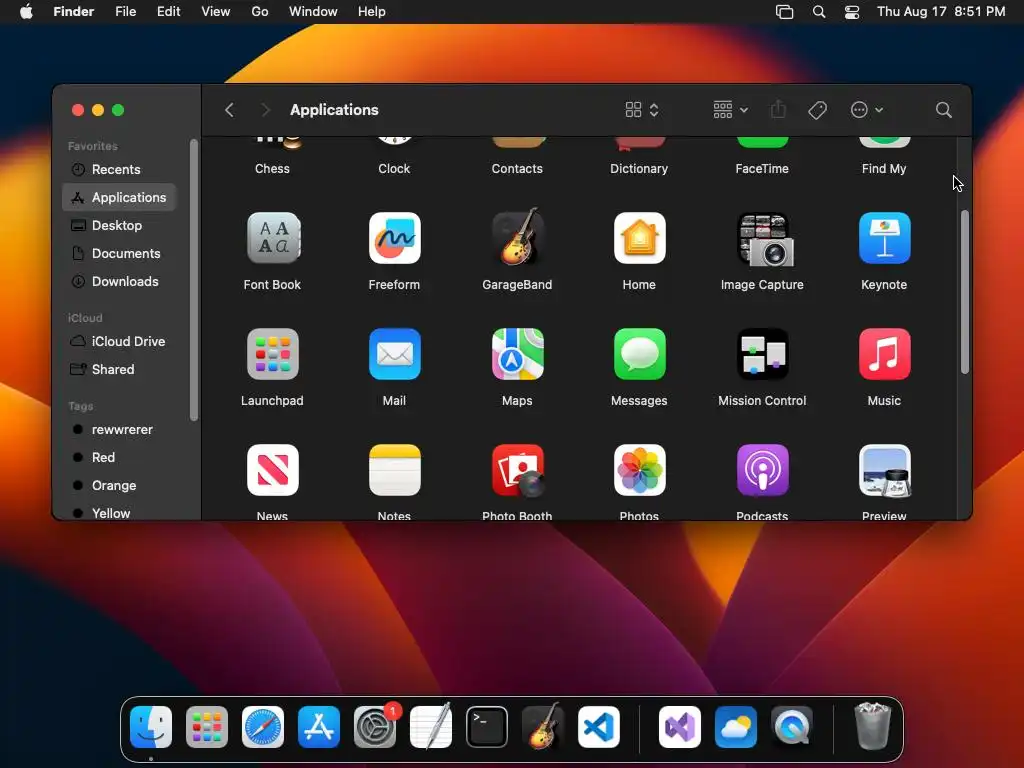Click the date and time in menu bar

click(x=941, y=12)
